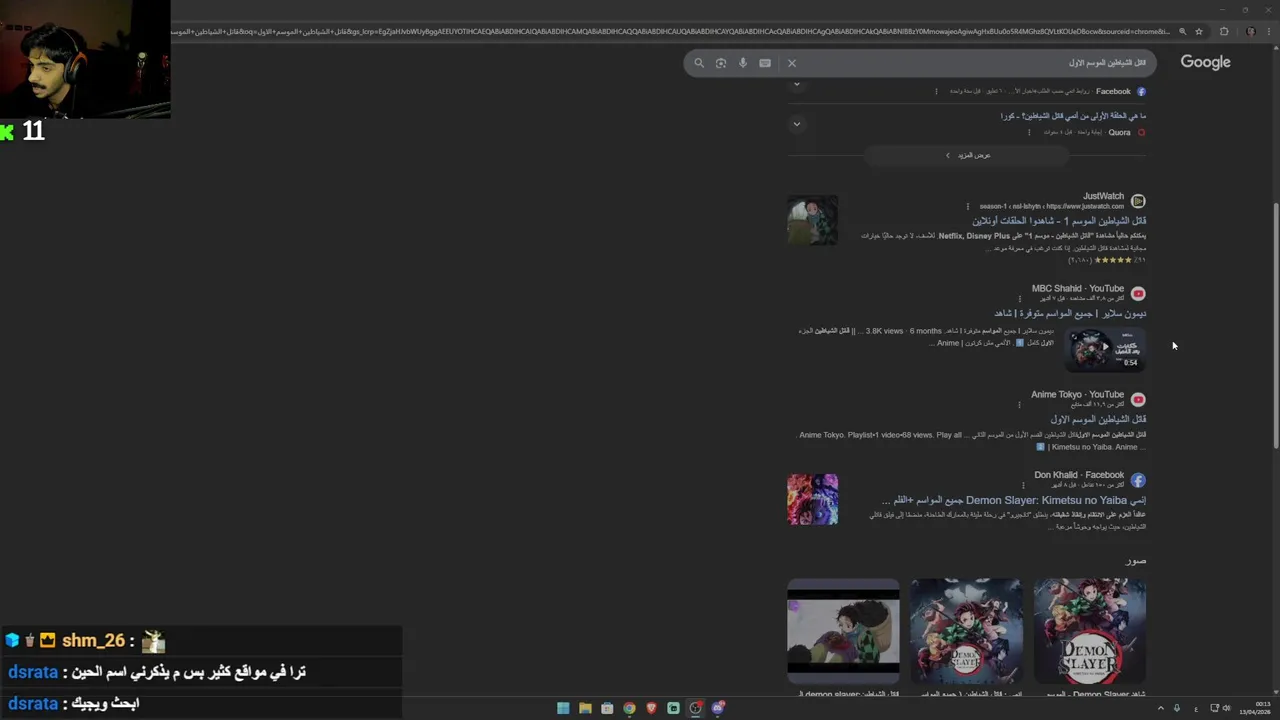
Task: Click the JustWatch site favicon
Action: click(1138, 201)
